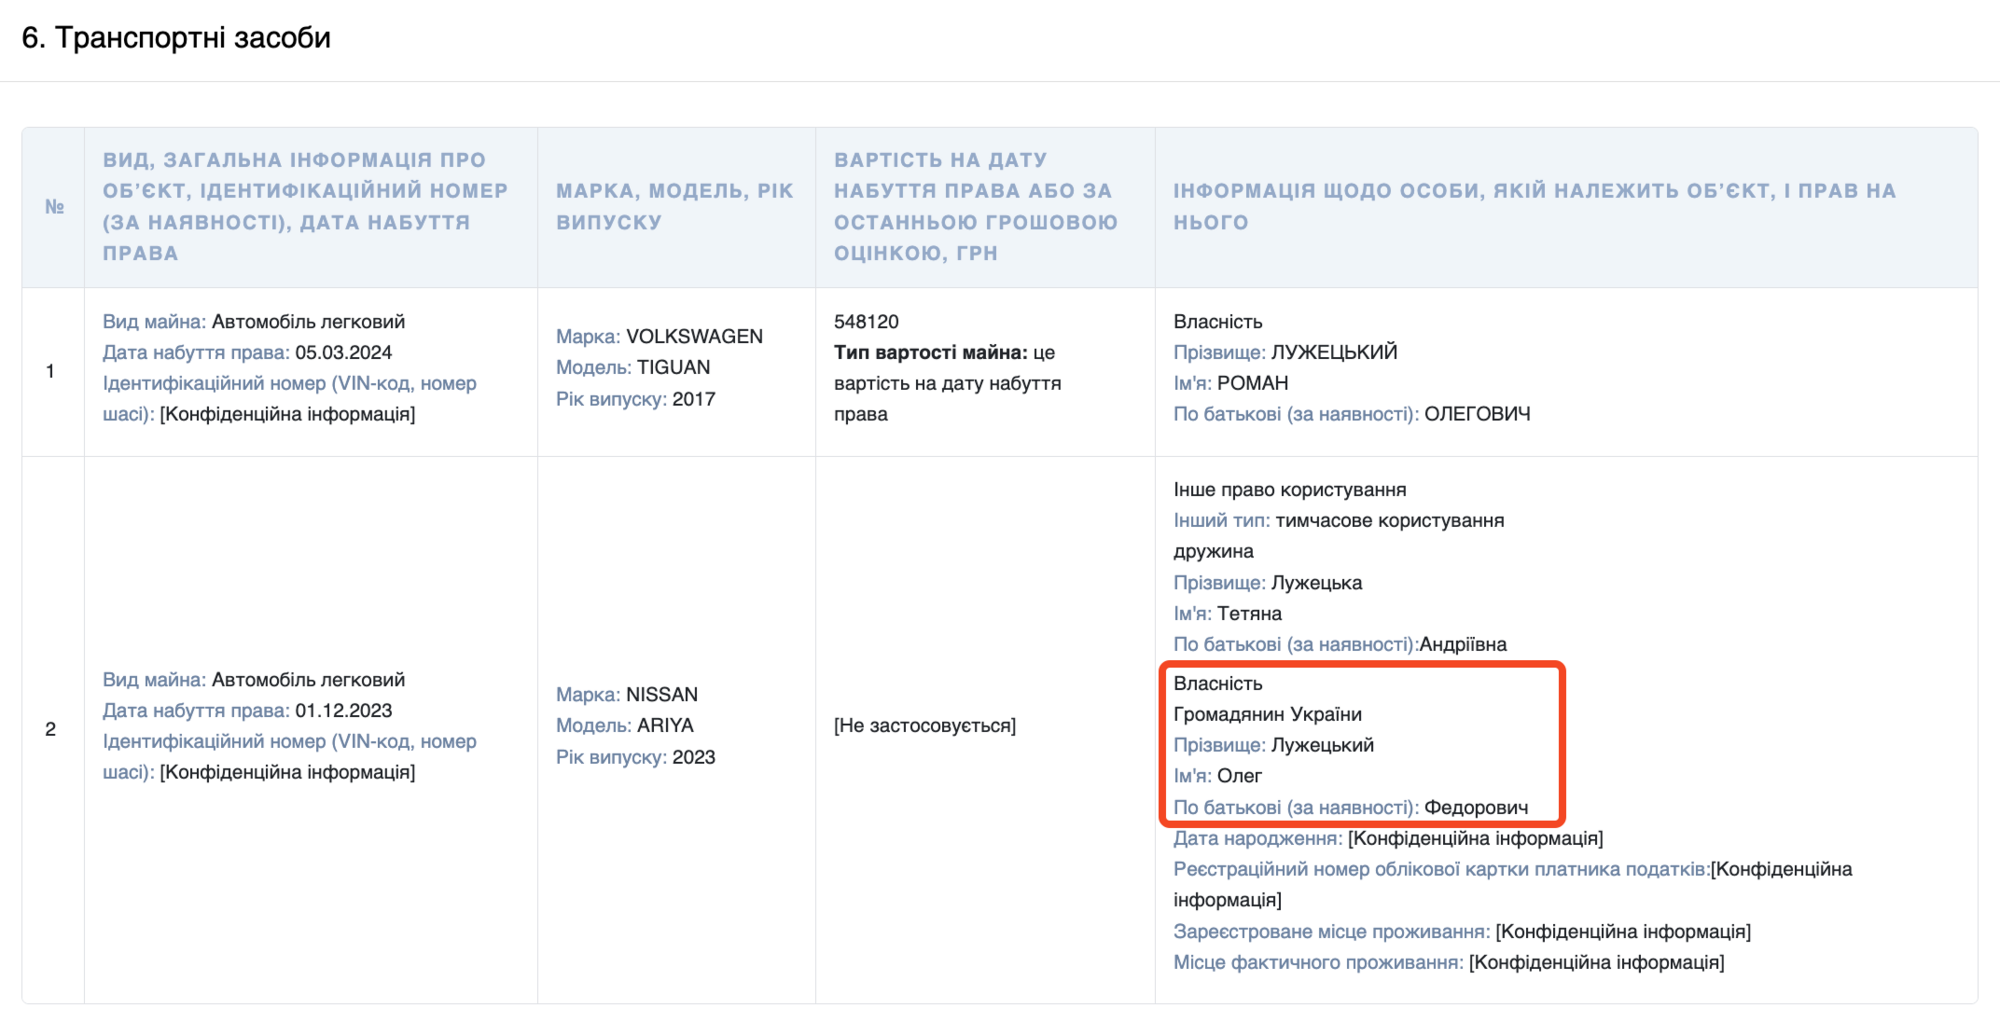Viewport: 2000px width, 1022px height.
Task: Click "Інше право користування" text
Action: pos(1289,490)
